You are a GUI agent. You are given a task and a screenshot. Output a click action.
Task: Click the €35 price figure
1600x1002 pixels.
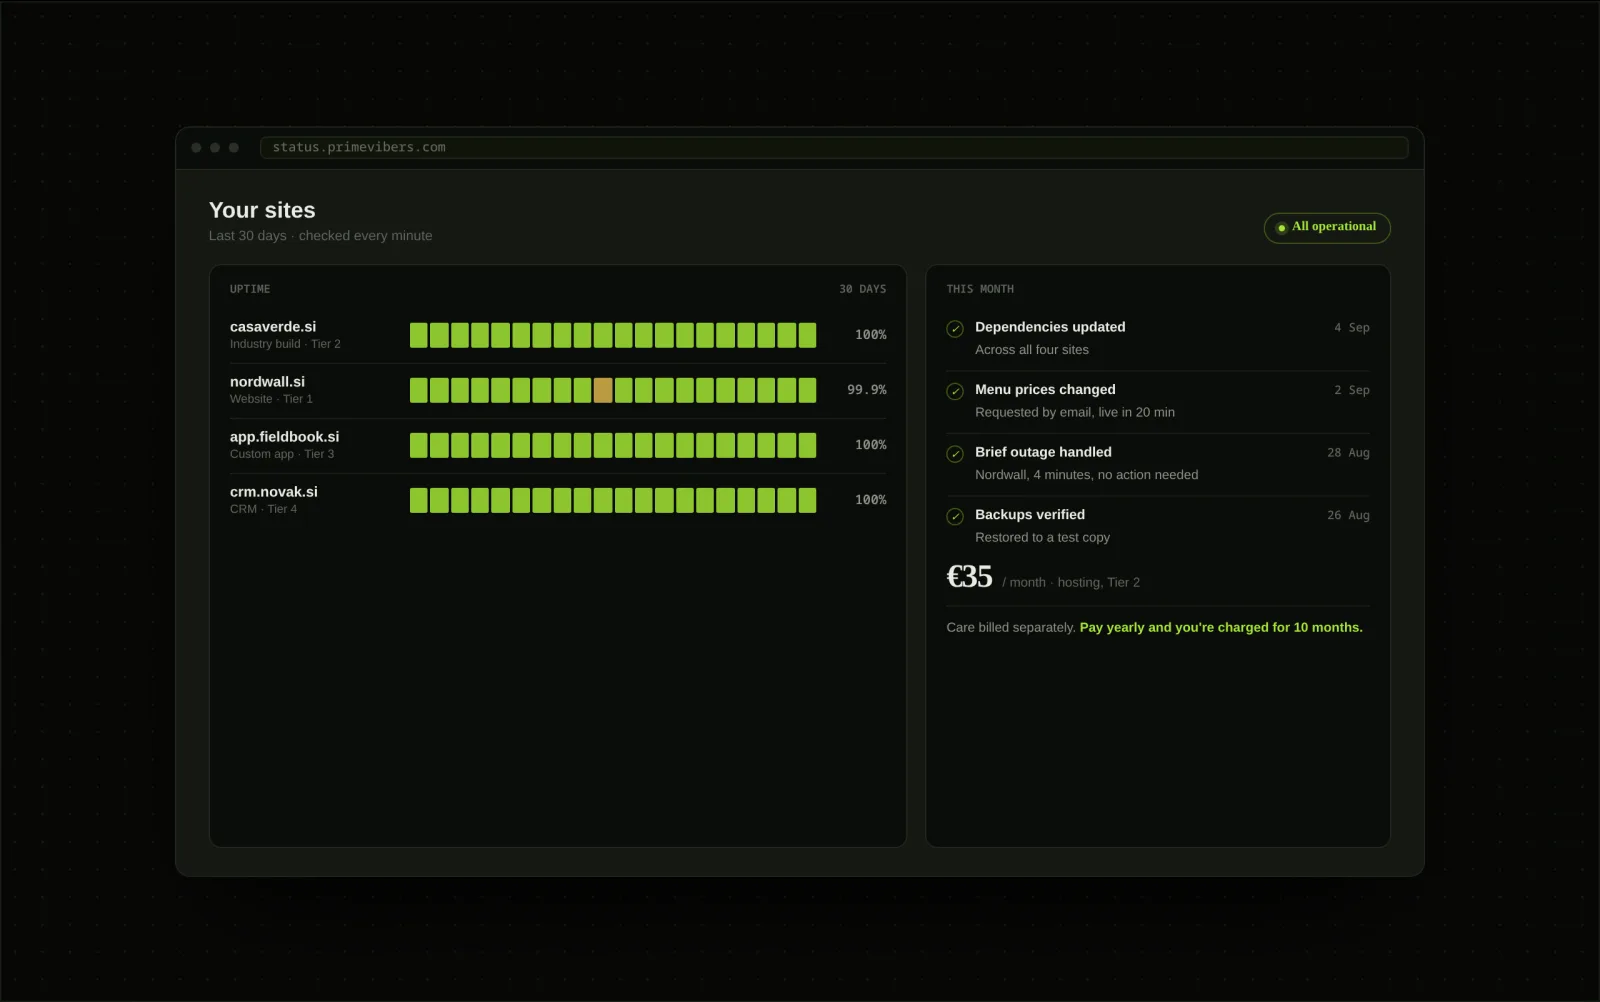pyautogui.click(x=969, y=577)
